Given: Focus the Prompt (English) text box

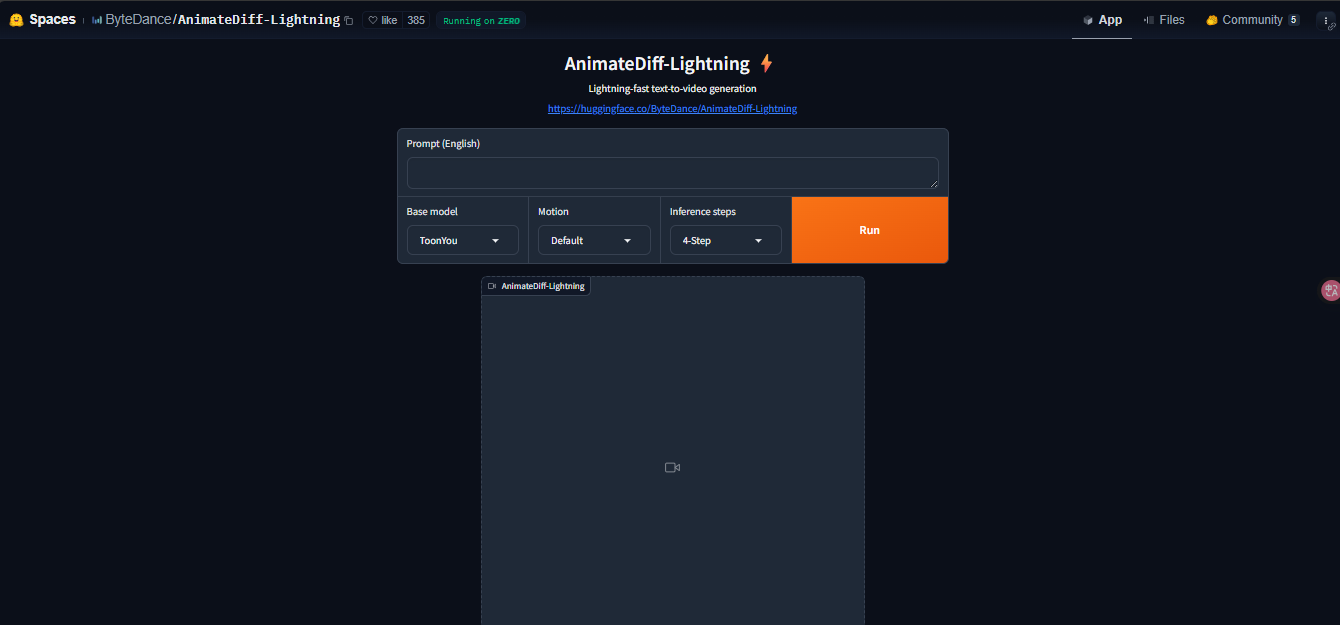Looking at the screenshot, I should click(x=672, y=173).
